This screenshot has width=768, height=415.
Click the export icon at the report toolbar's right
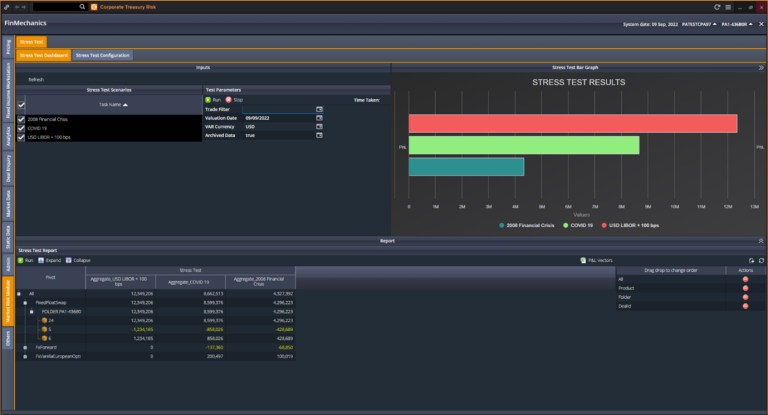coord(751,260)
